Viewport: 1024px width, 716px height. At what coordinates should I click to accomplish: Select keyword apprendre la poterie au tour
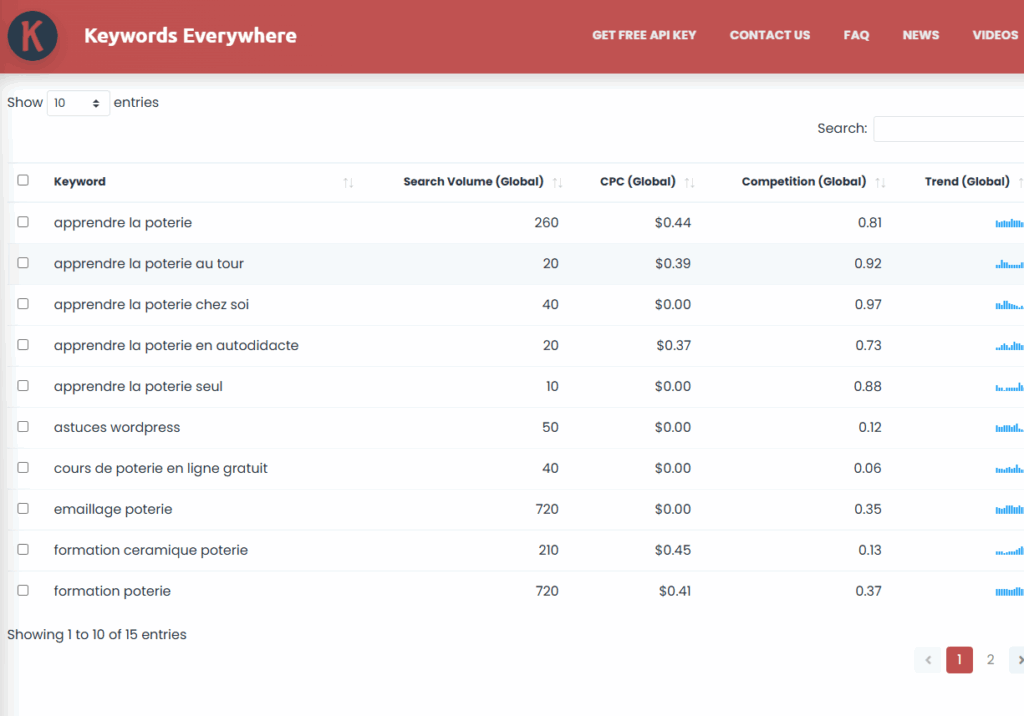[149, 264]
